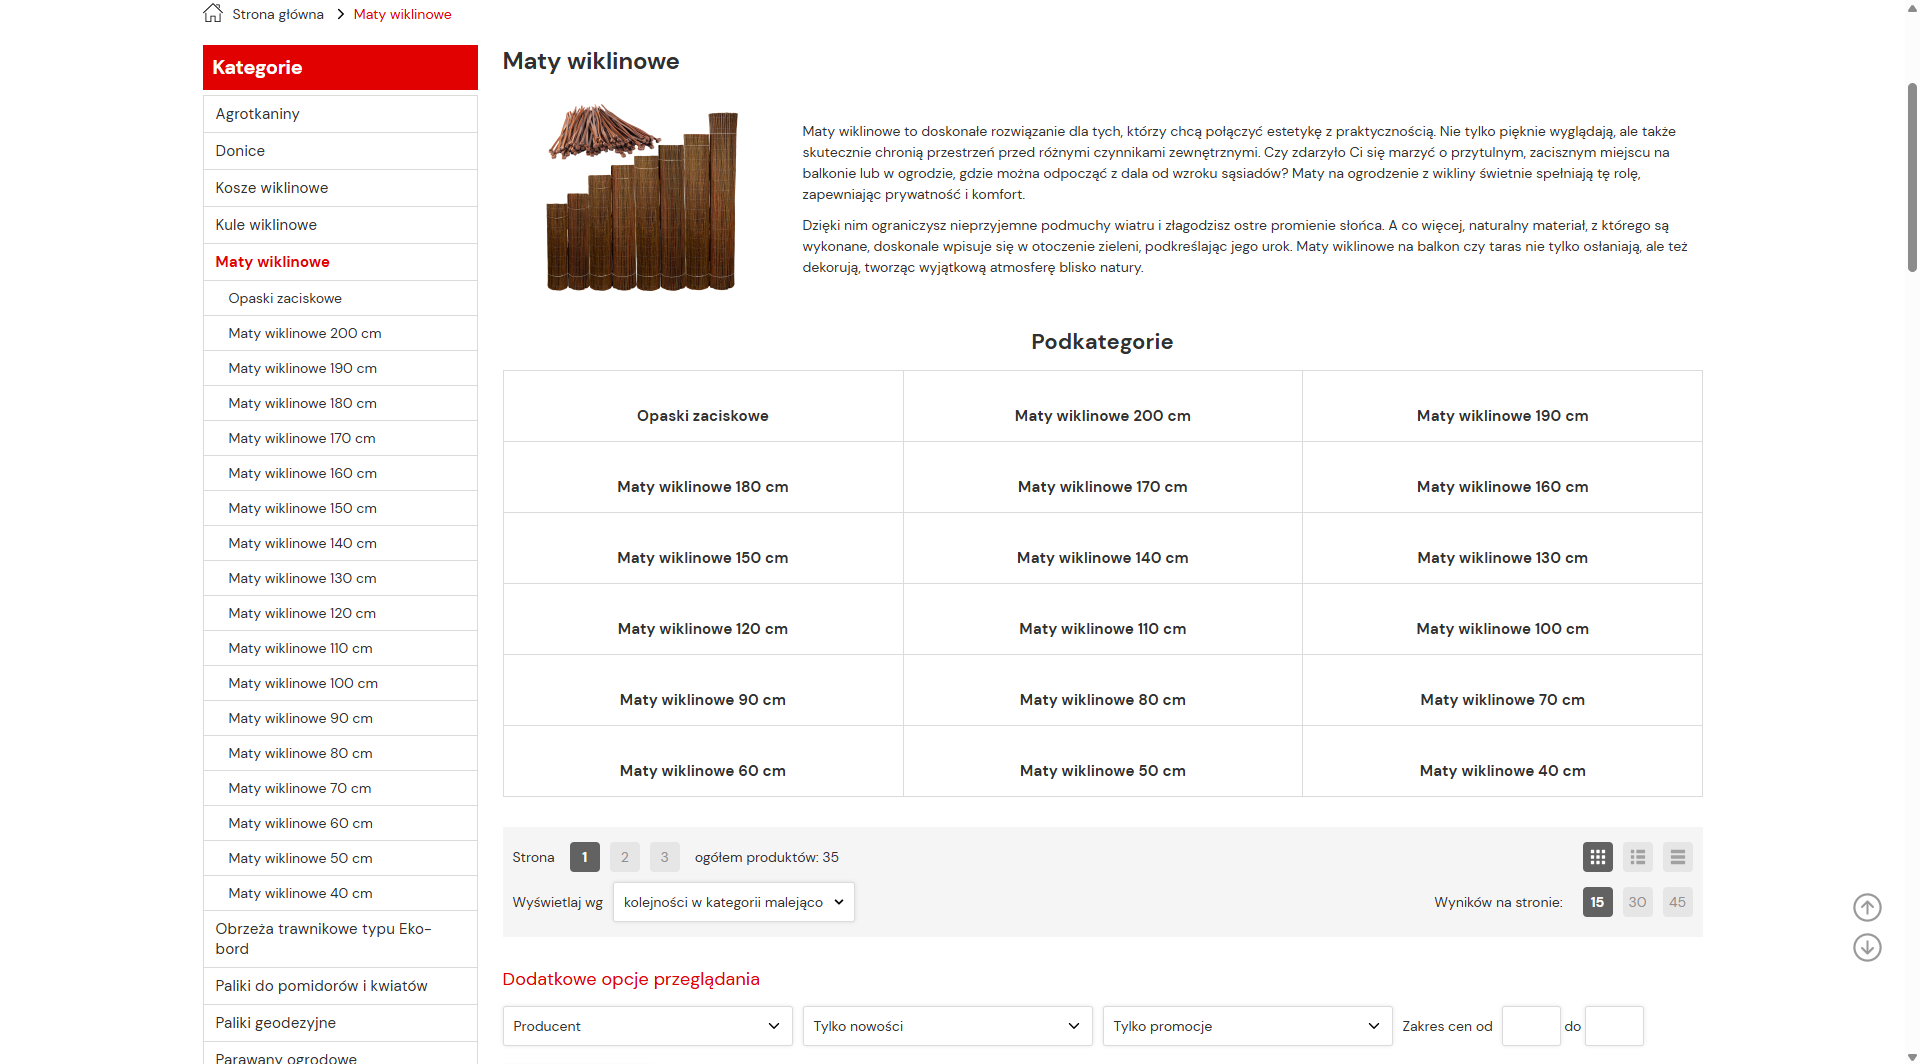This screenshot has height=1064, width=1920.
Task: Click the wicker mats category image
Action: click(642, 198)
